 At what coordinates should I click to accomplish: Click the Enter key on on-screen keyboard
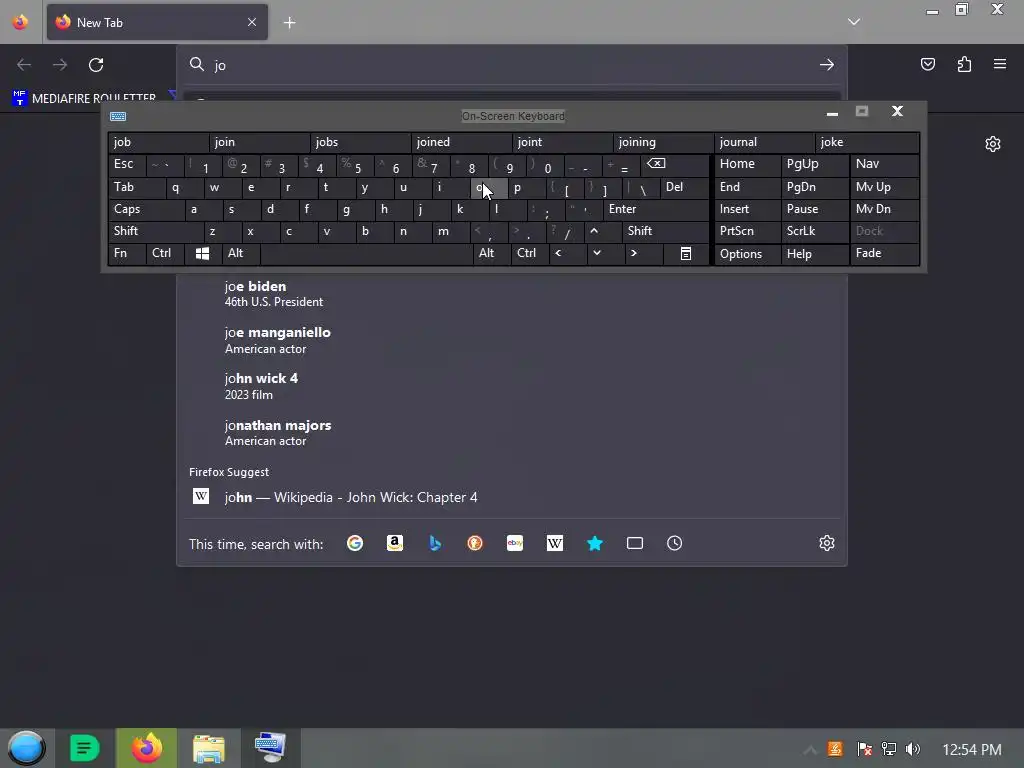tap(656, 210)
